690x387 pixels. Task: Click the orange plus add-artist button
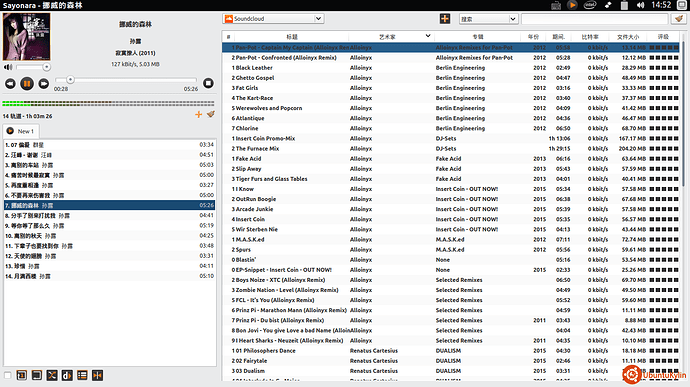pyautogui.click(x=445, y=18)
